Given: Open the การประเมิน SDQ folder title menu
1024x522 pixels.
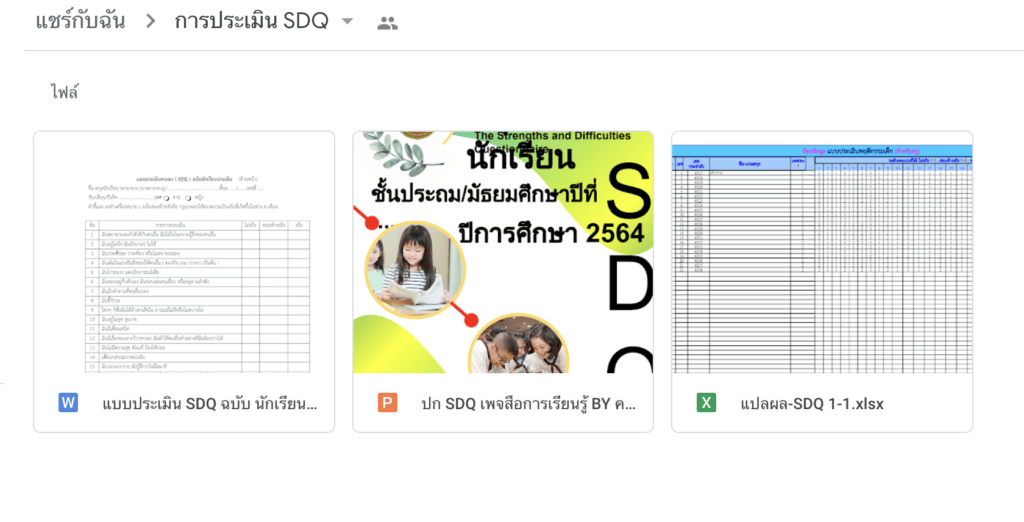Looking at the screenshot, I should [251, 22].
